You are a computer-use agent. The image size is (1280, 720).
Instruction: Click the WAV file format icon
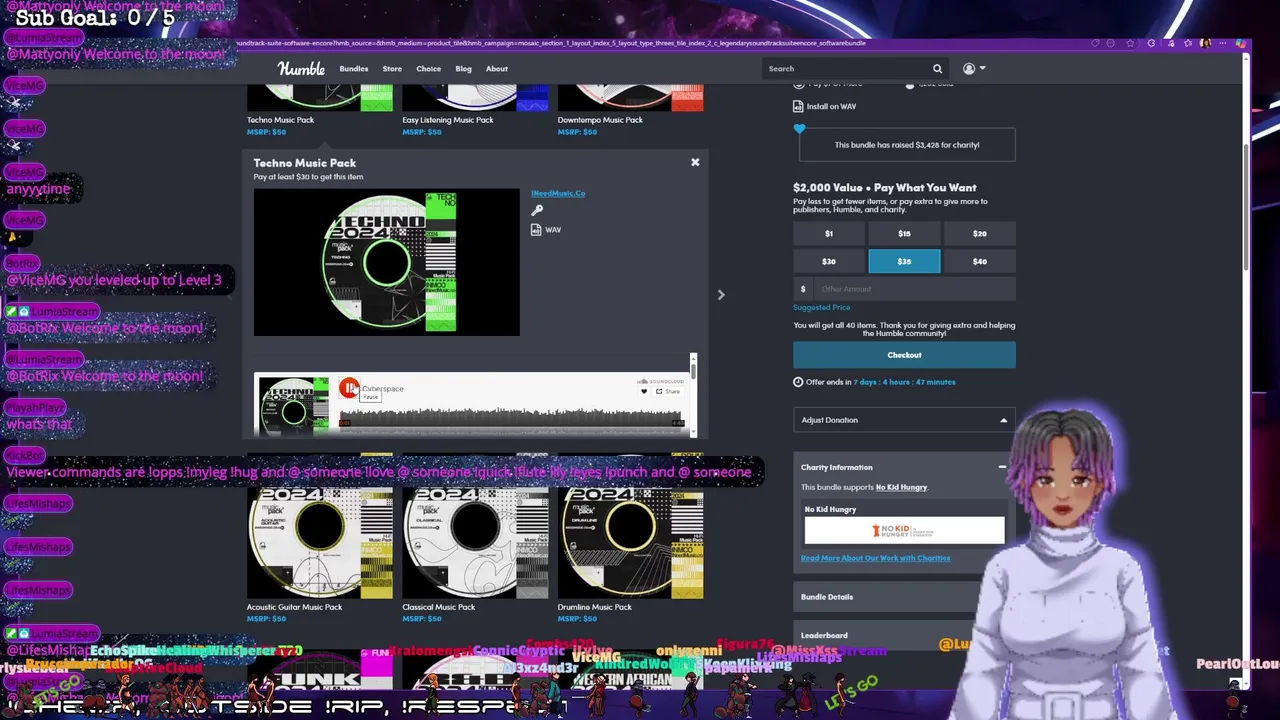[x=536, y=230]
